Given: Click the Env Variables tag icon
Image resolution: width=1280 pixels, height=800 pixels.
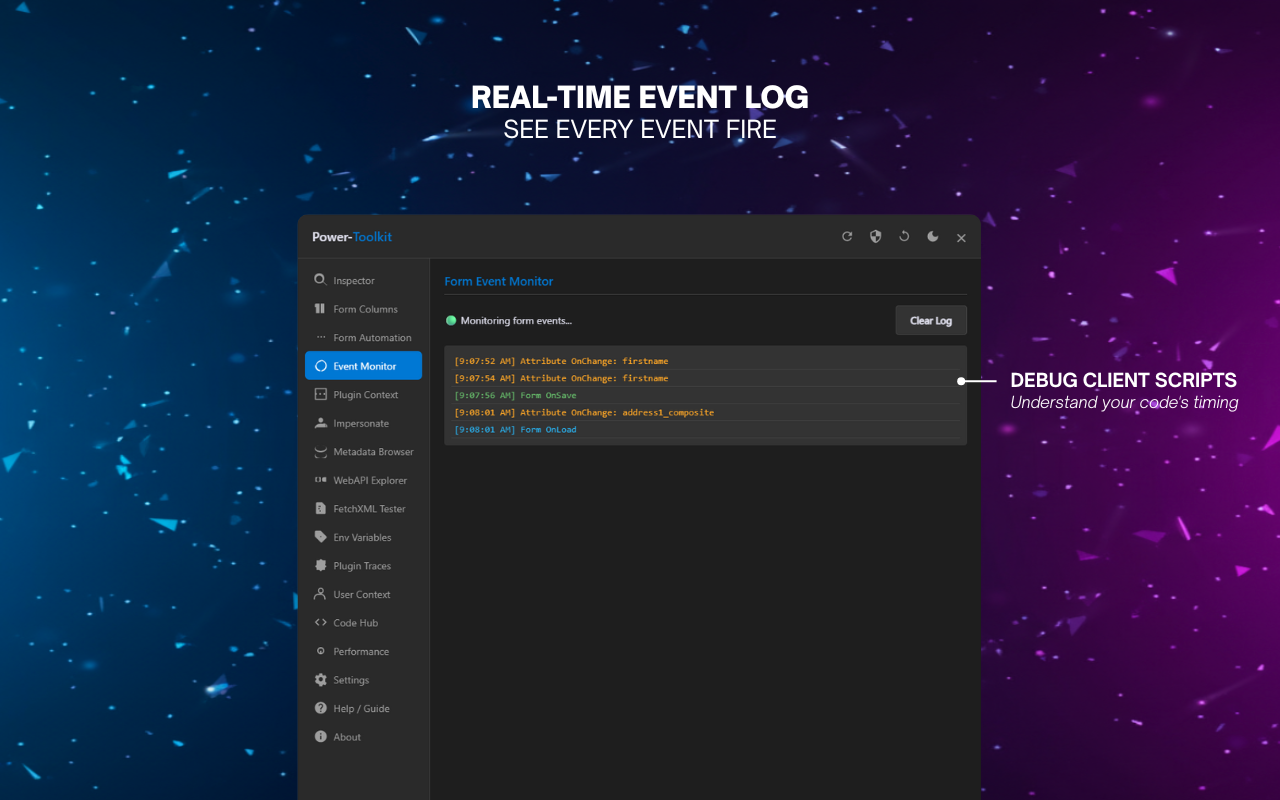Looking at the screenshot, I should (x=320, y=537).
